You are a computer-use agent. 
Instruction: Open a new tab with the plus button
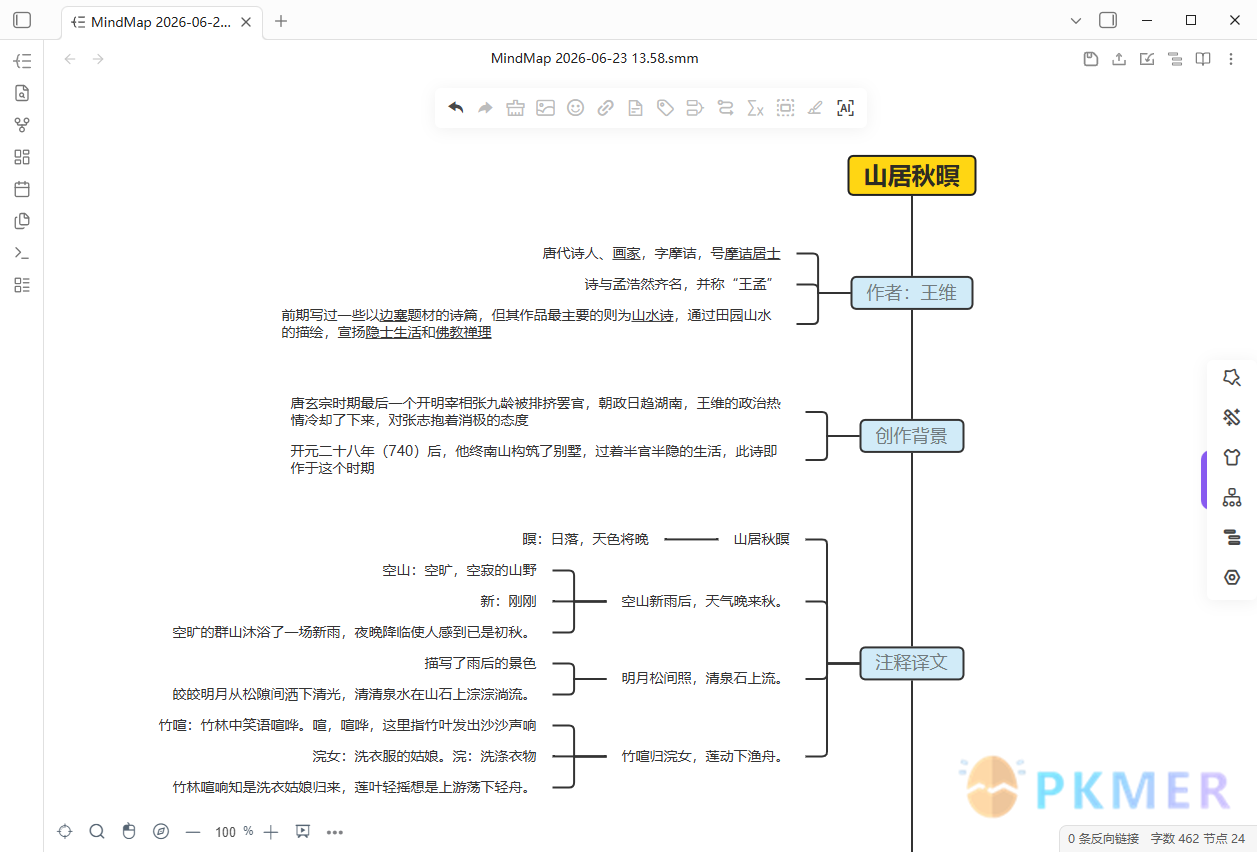point(281,21)
